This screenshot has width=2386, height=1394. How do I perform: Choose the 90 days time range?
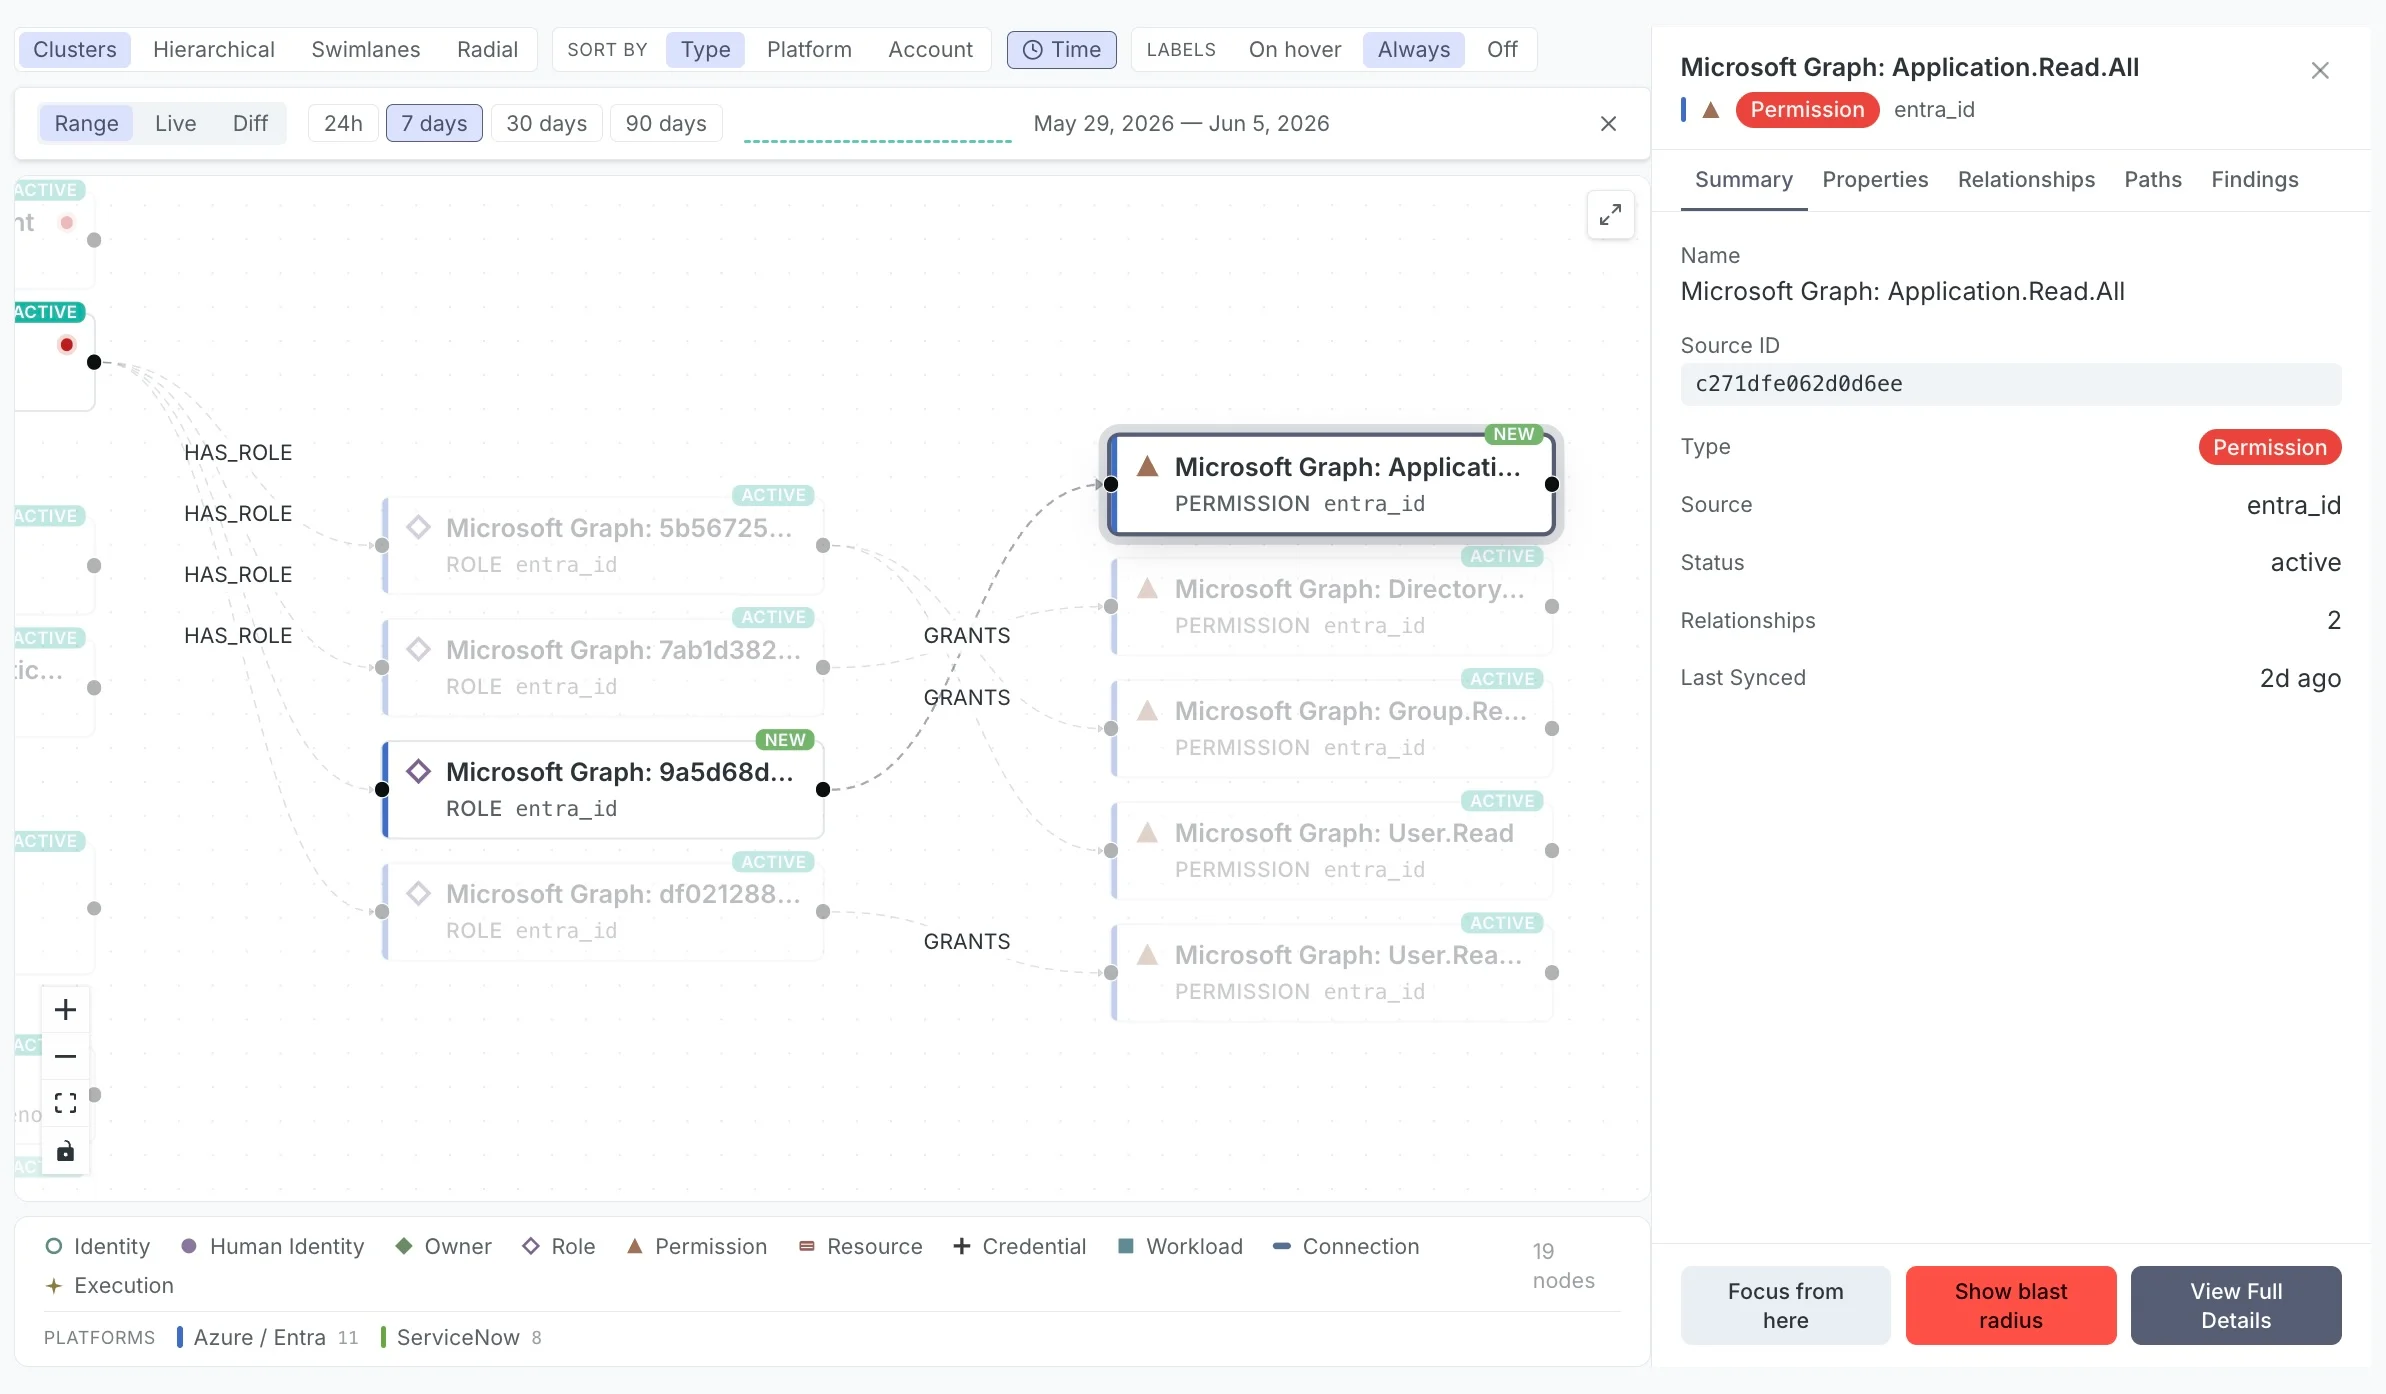pyautogui.click(x=666, y=124)
